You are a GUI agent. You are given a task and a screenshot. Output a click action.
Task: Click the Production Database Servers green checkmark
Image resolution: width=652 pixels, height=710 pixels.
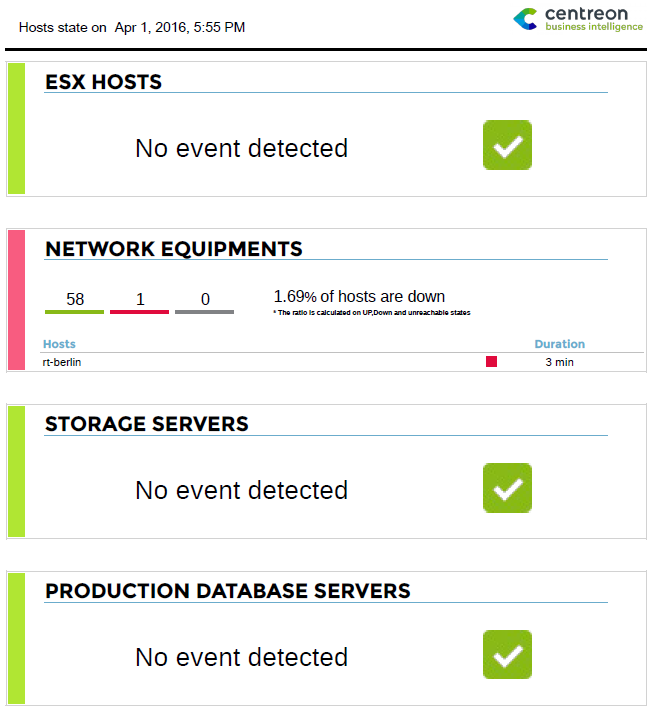[x=507, y=654]
